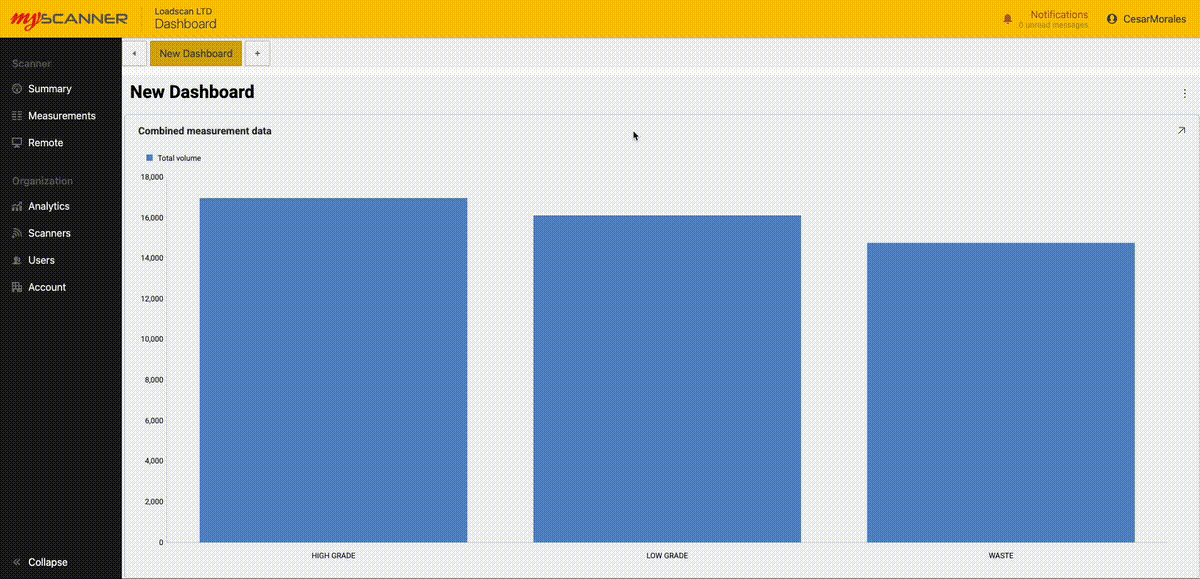Click the HIGH GRADE bar

pos(333,370)
